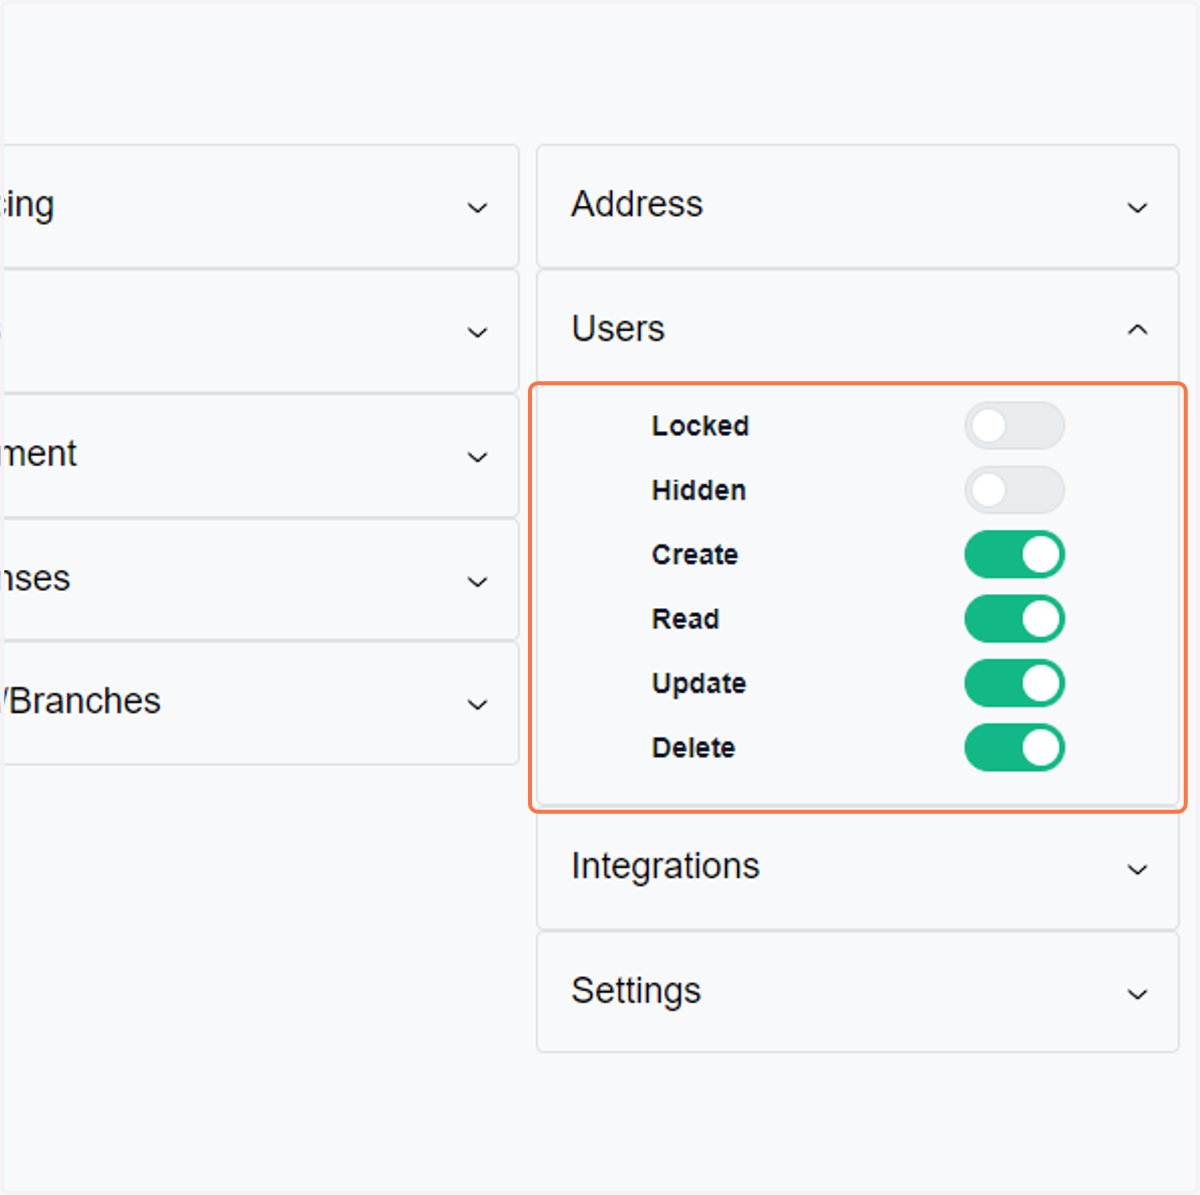Expand the Integrations section chevron
Viewport: 1200px width, 1195px height.
coord(1137,869)
